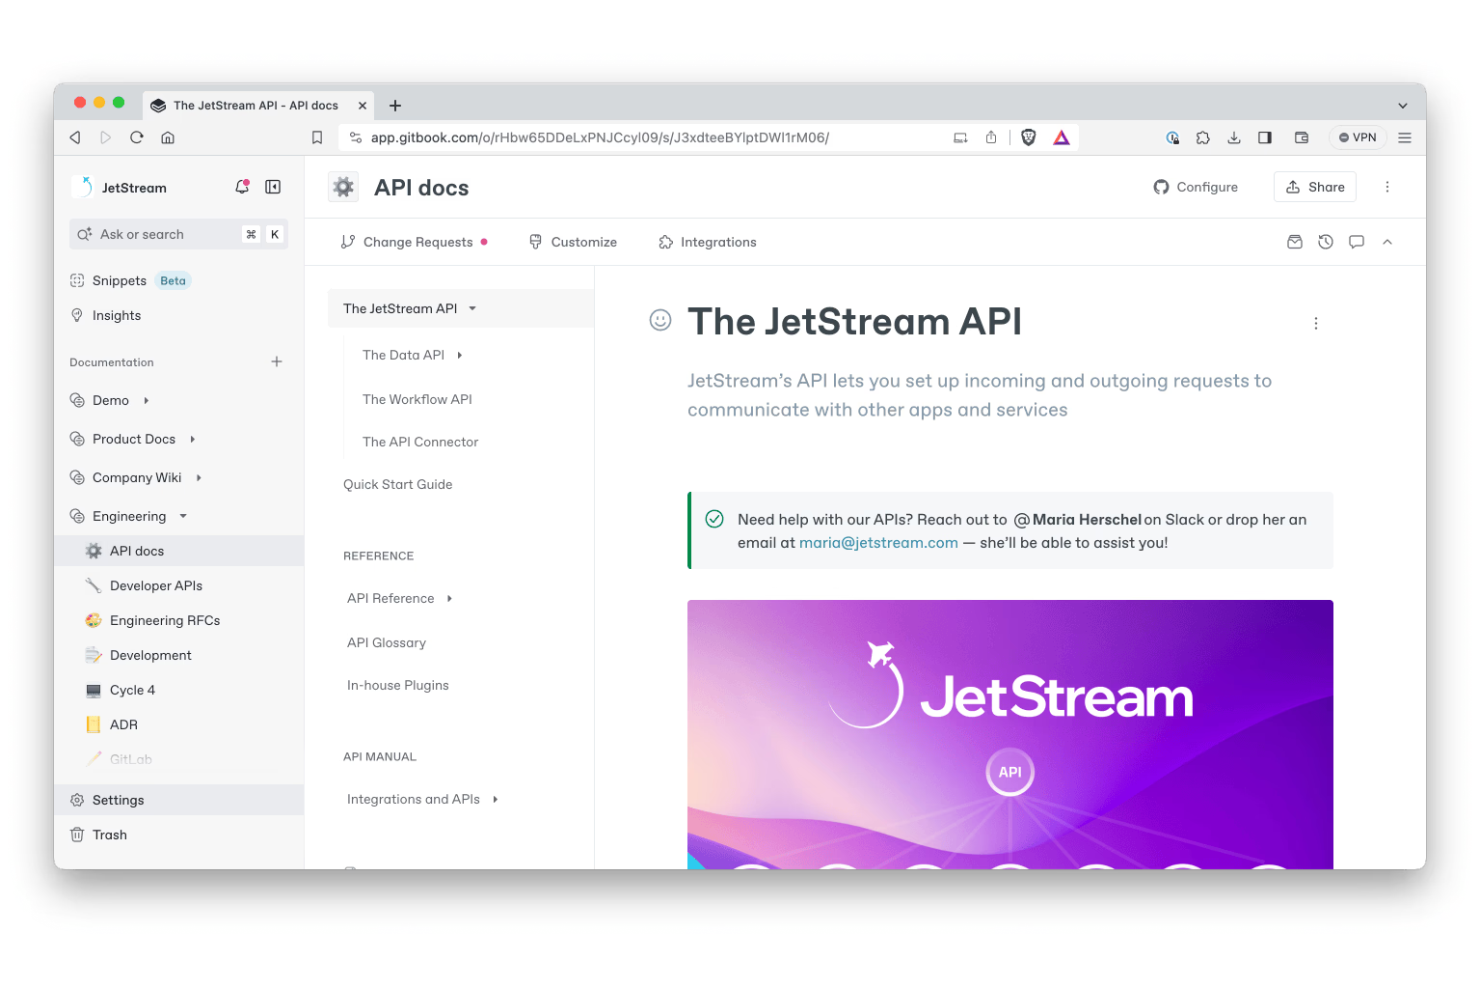This screenshot has height=987, width=1480.
Task: Click the Brave Shields icon in the address bar
Action: tap(1028, 137)
